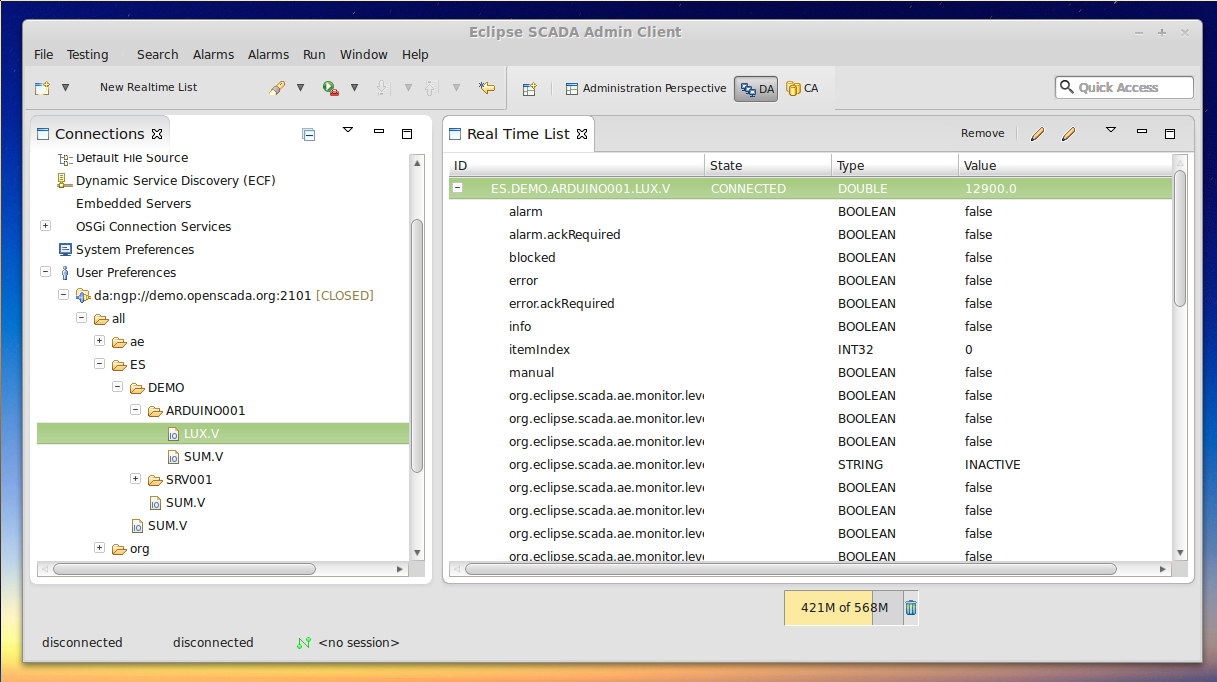Click the State column header
The width and height of the screenshot is (1217, 682).
(768, 166)
